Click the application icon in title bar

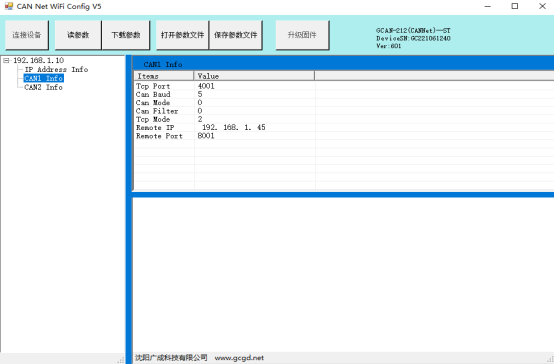[8, 6]
